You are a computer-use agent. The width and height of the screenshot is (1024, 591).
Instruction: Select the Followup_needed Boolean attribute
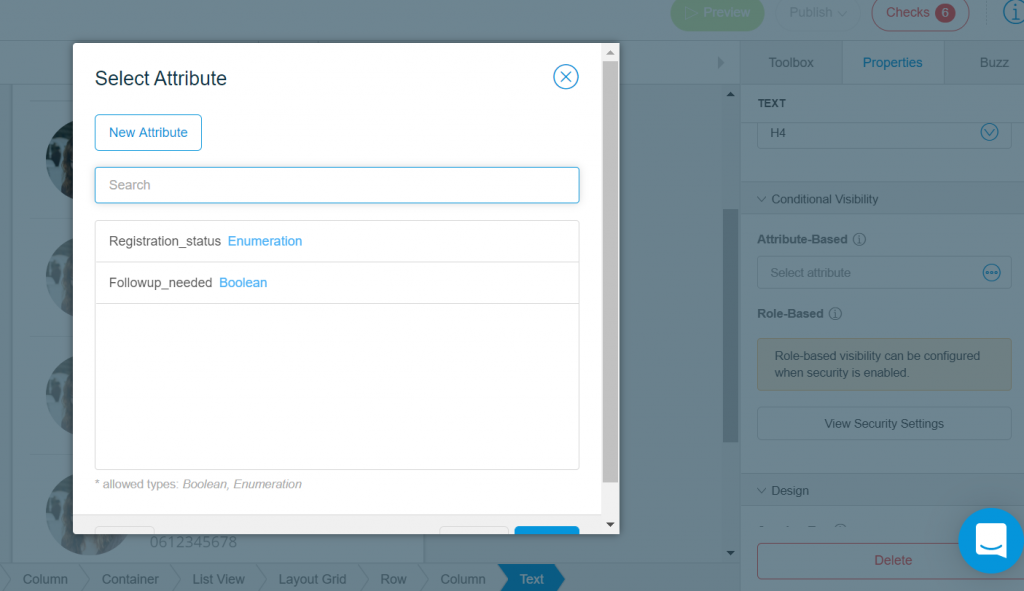coord(337,283)
